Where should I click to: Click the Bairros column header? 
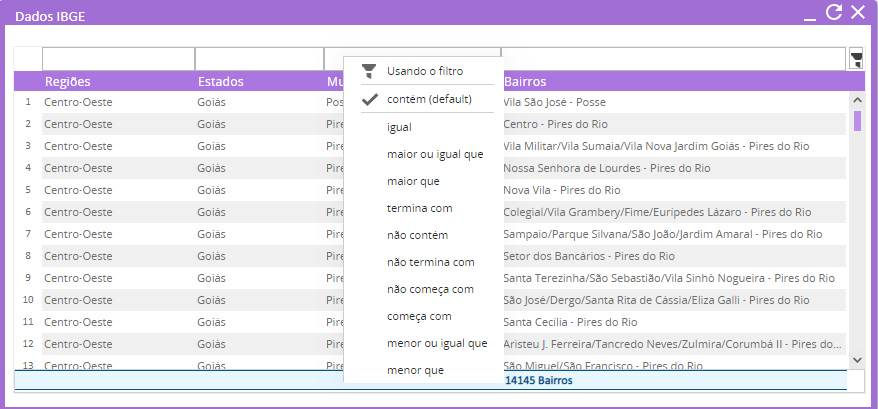click(x=525, y=81)
